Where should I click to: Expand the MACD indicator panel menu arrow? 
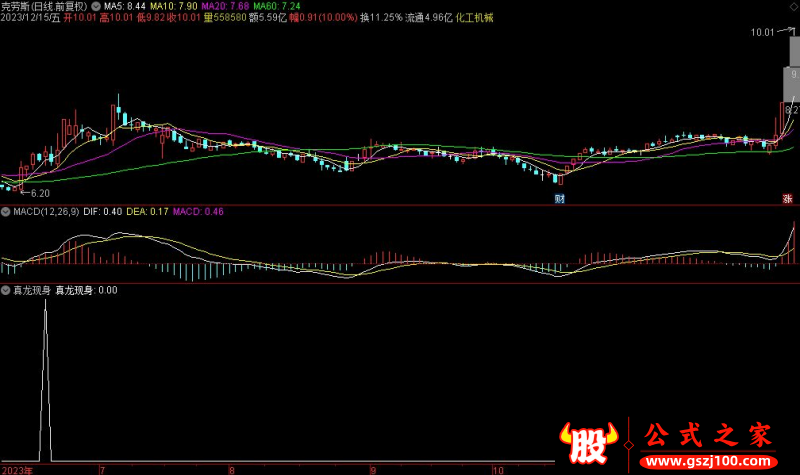(x=5, y=211)
